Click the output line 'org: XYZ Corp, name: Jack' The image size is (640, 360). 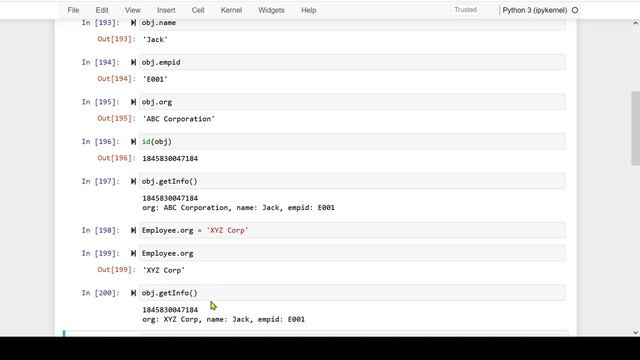(223, 320)
